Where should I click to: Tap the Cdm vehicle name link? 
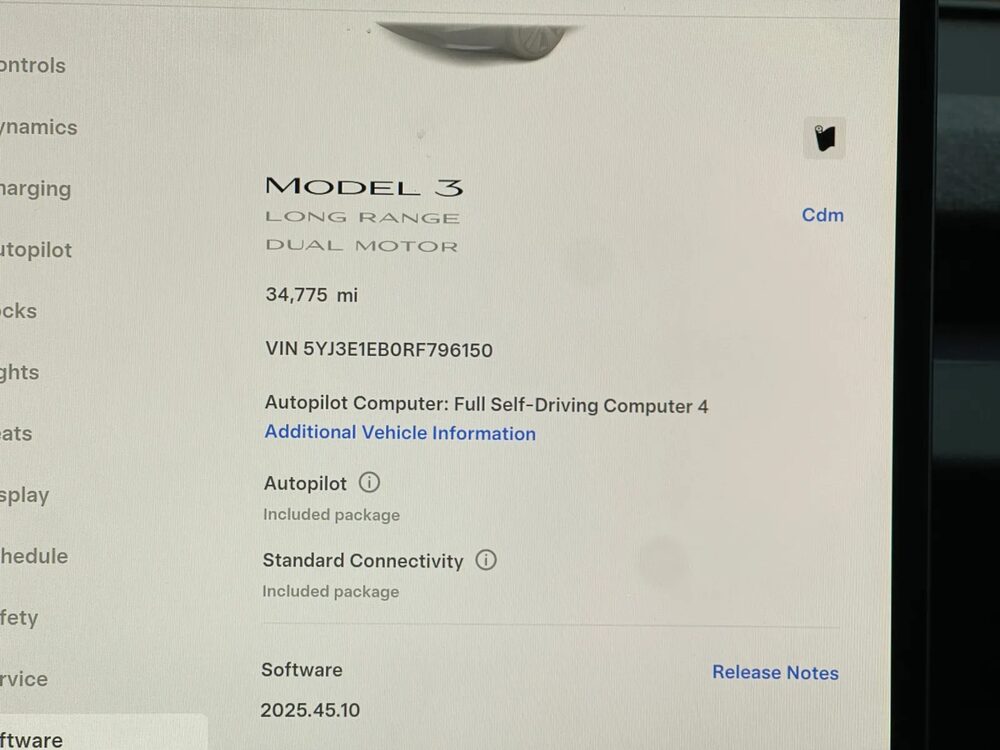823,215
